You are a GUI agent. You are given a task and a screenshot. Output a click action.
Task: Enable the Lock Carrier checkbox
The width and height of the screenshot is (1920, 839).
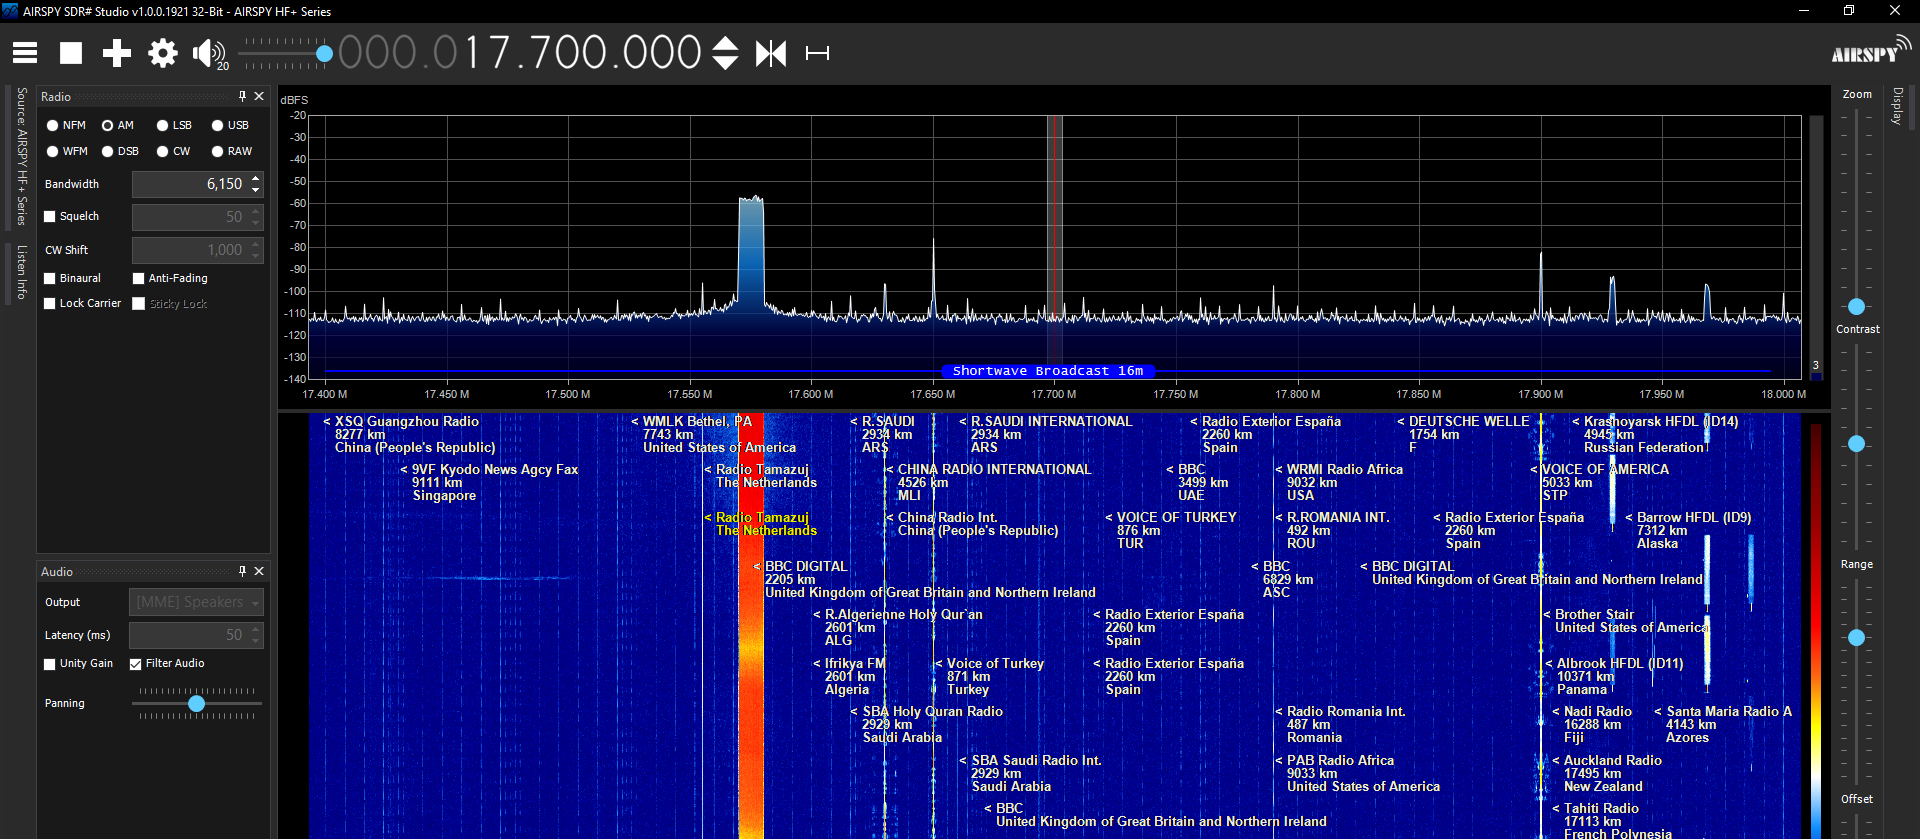click(50, 303)
